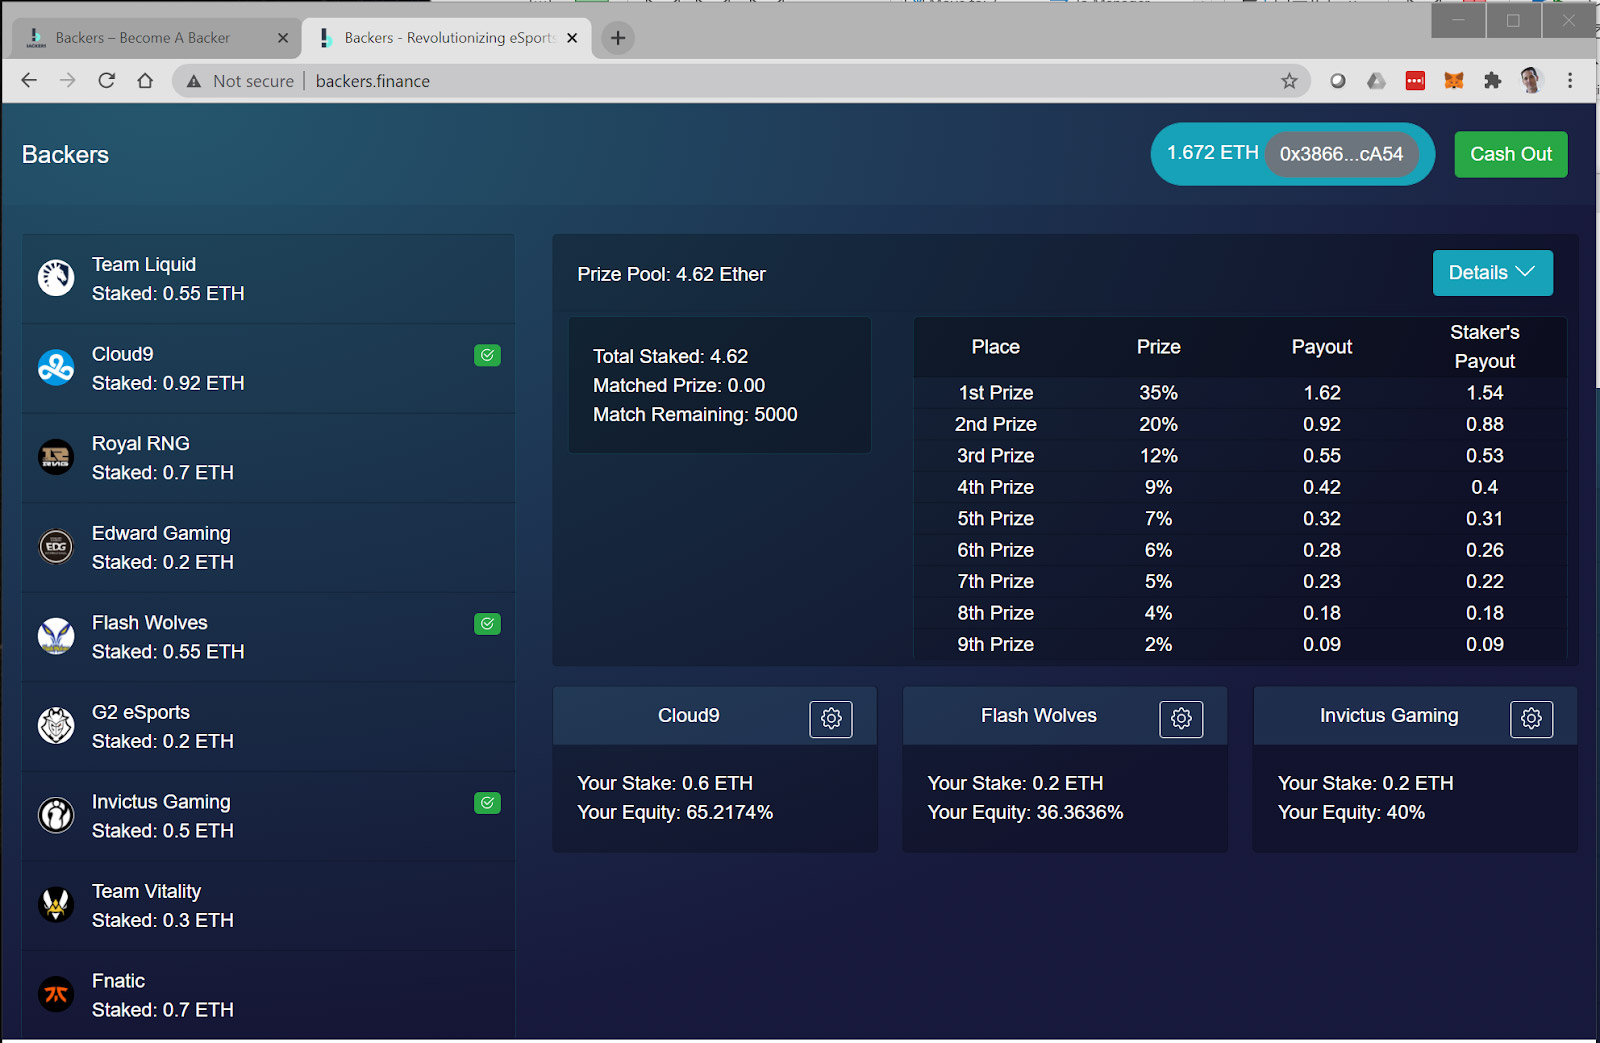
Task: Toggle the green check on Flash Wolves row
Action: tap(487, 624)
